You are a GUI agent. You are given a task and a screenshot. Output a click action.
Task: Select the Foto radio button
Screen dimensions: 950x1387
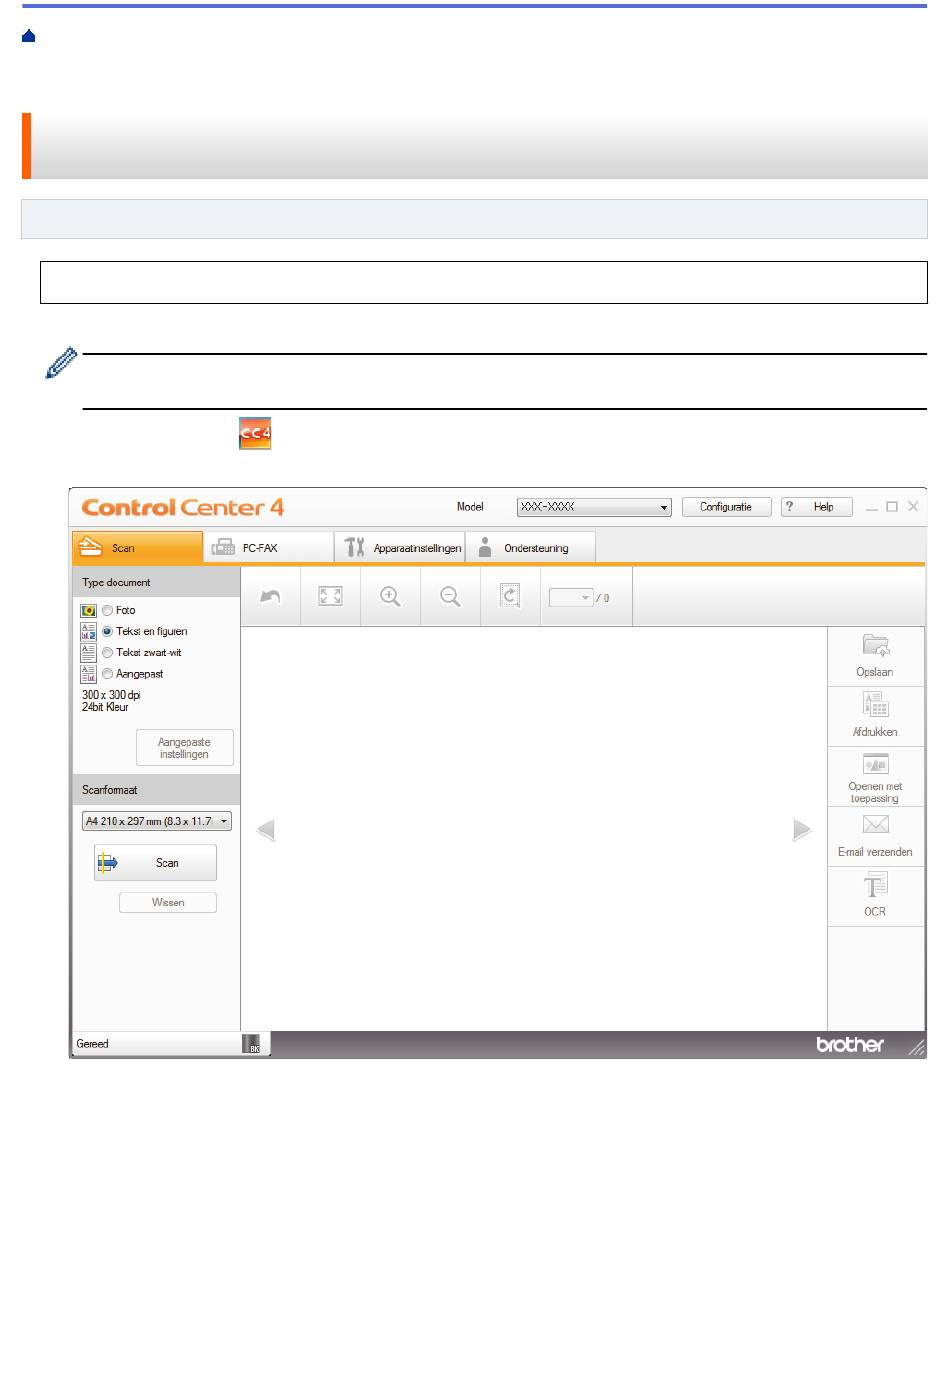(x=107, y=610)
